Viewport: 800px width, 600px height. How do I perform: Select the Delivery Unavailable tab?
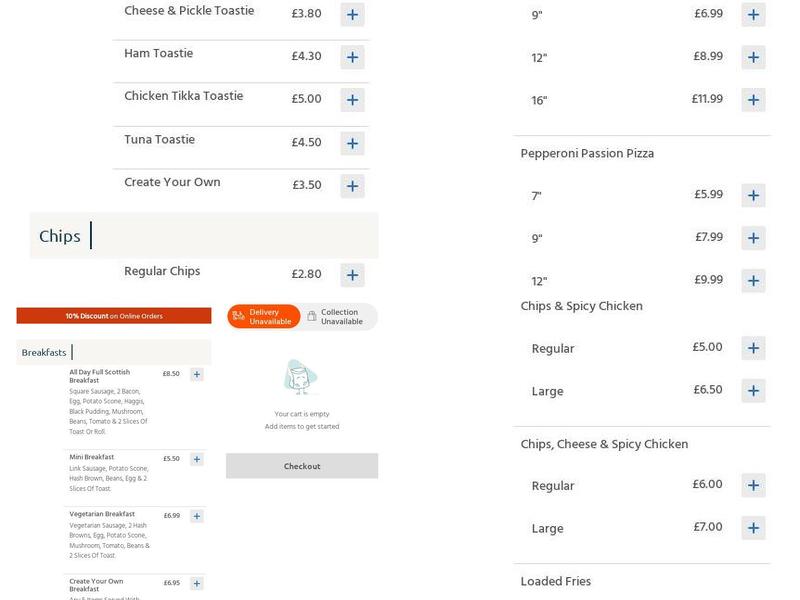[267, 316]
